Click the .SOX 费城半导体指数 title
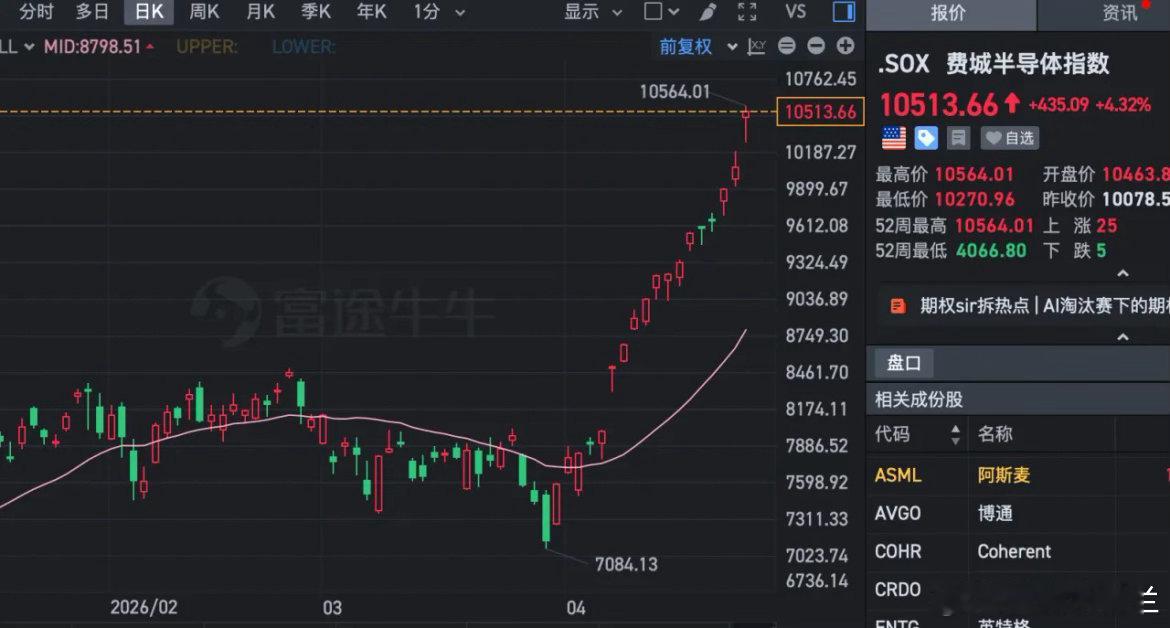 tap(993, 64)
